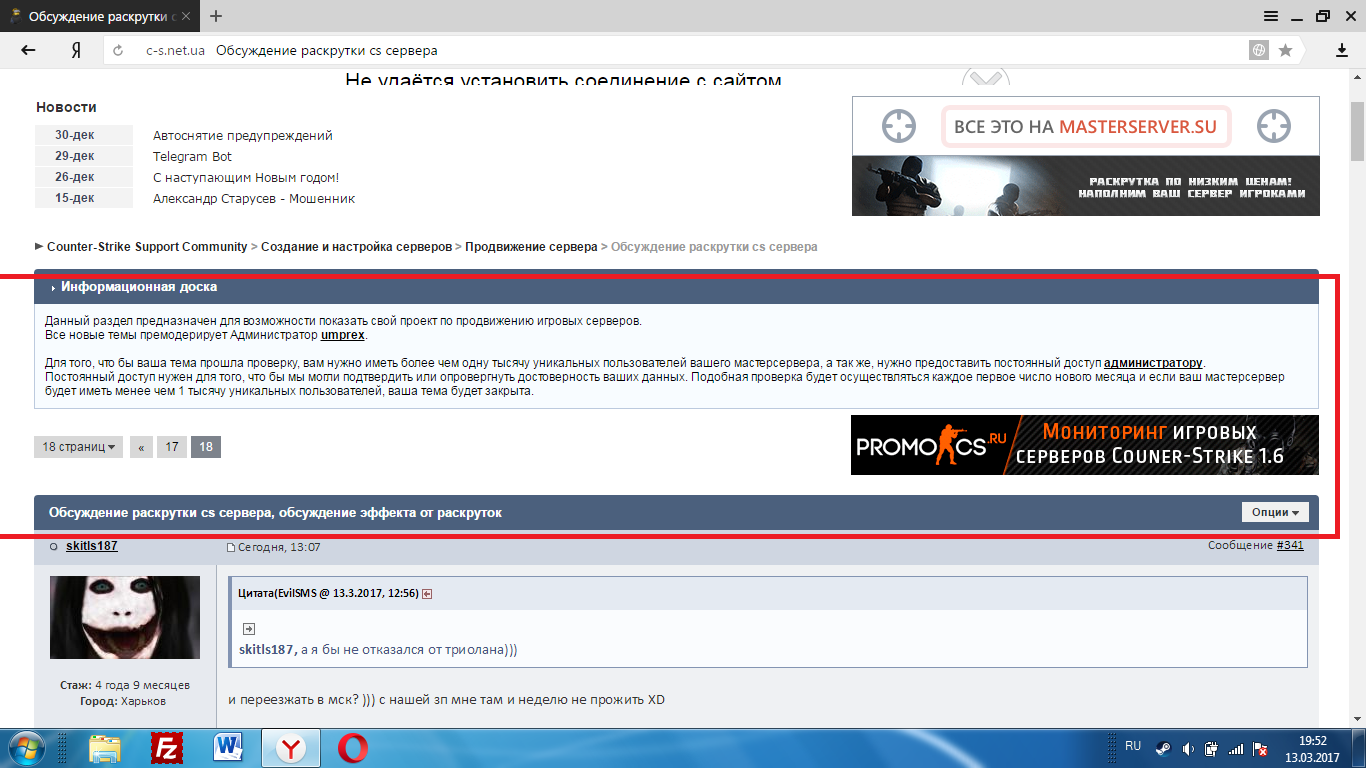Collapse the Информационная доска section
This screenshot has width=1366, height=768.
pyautogui.click(x=53, y=287)
